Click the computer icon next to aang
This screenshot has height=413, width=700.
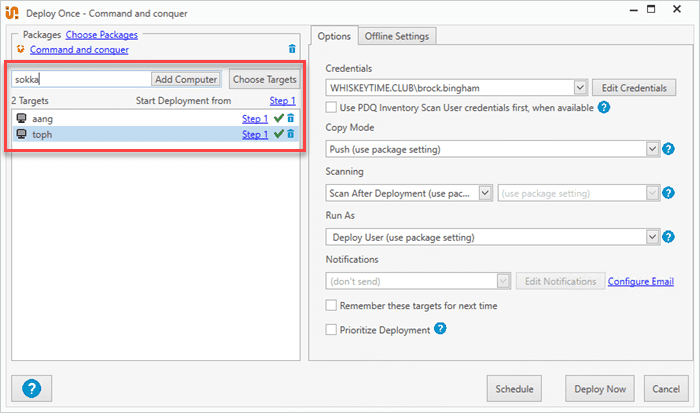pyautogui.click(x=21, y=118)
